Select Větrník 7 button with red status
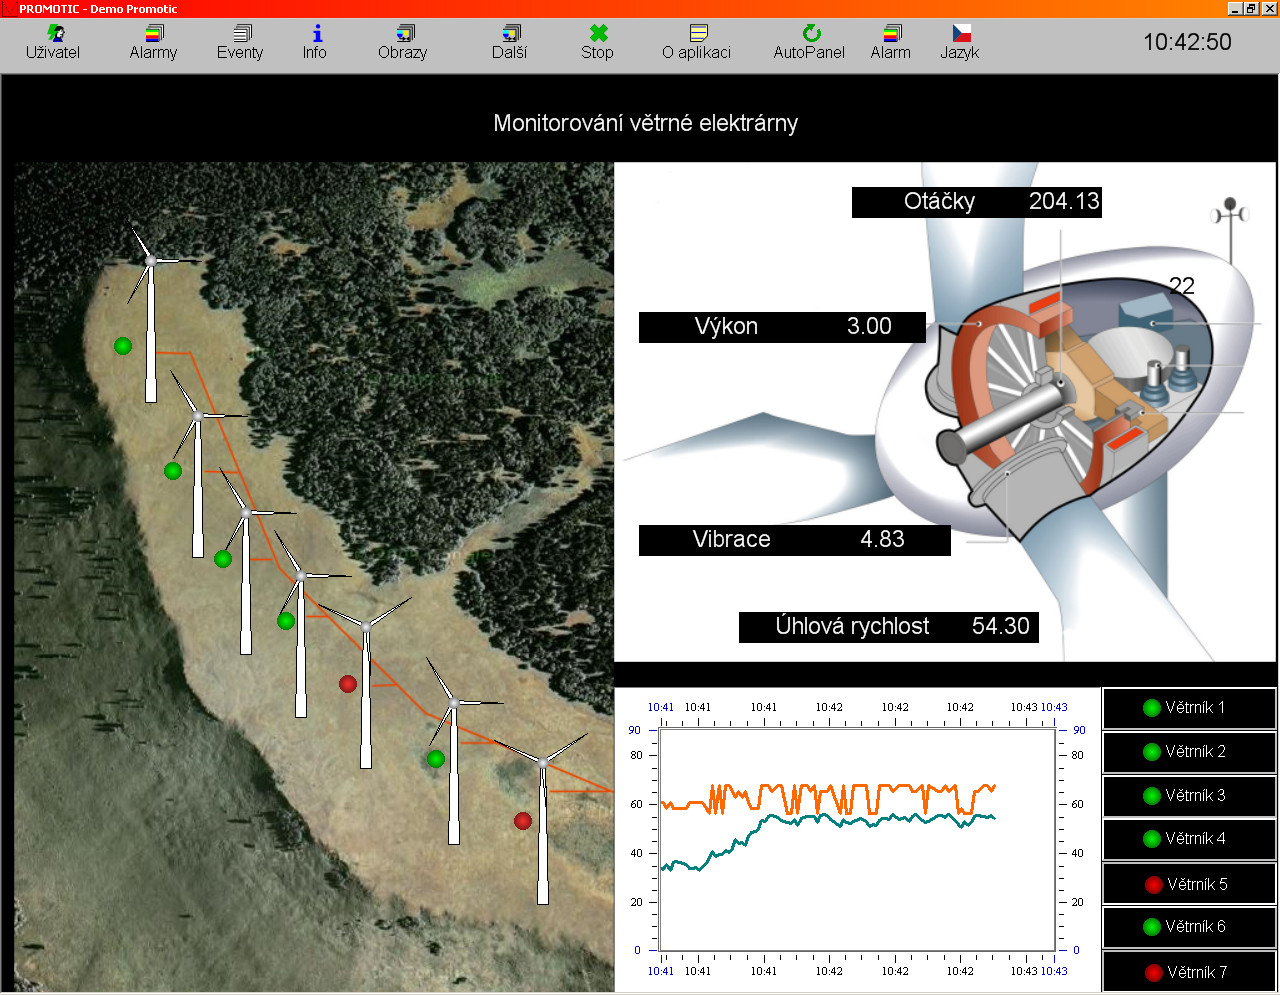This screenshot has width=1280, height=995. (x=1189, y=971)
